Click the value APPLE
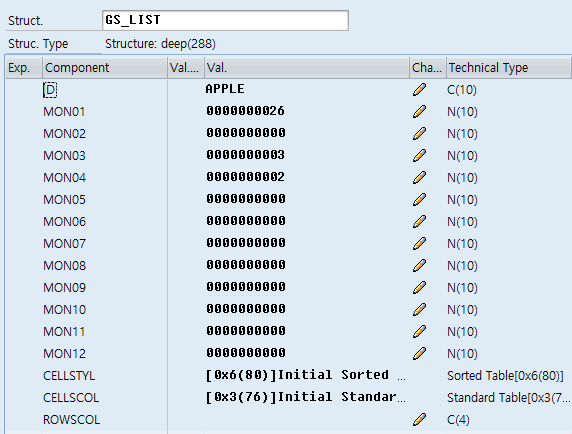This screenshot has height=434, width=572. [x=225, y=89]
